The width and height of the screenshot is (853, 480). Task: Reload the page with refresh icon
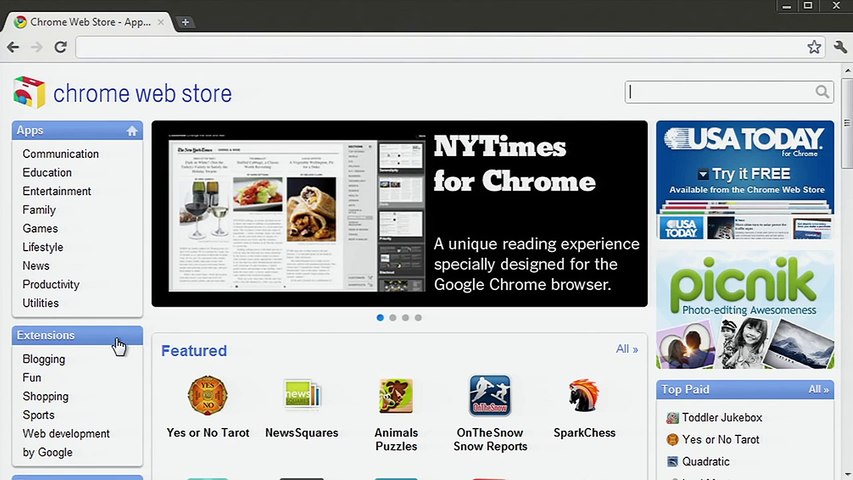(x=60, y=47)
